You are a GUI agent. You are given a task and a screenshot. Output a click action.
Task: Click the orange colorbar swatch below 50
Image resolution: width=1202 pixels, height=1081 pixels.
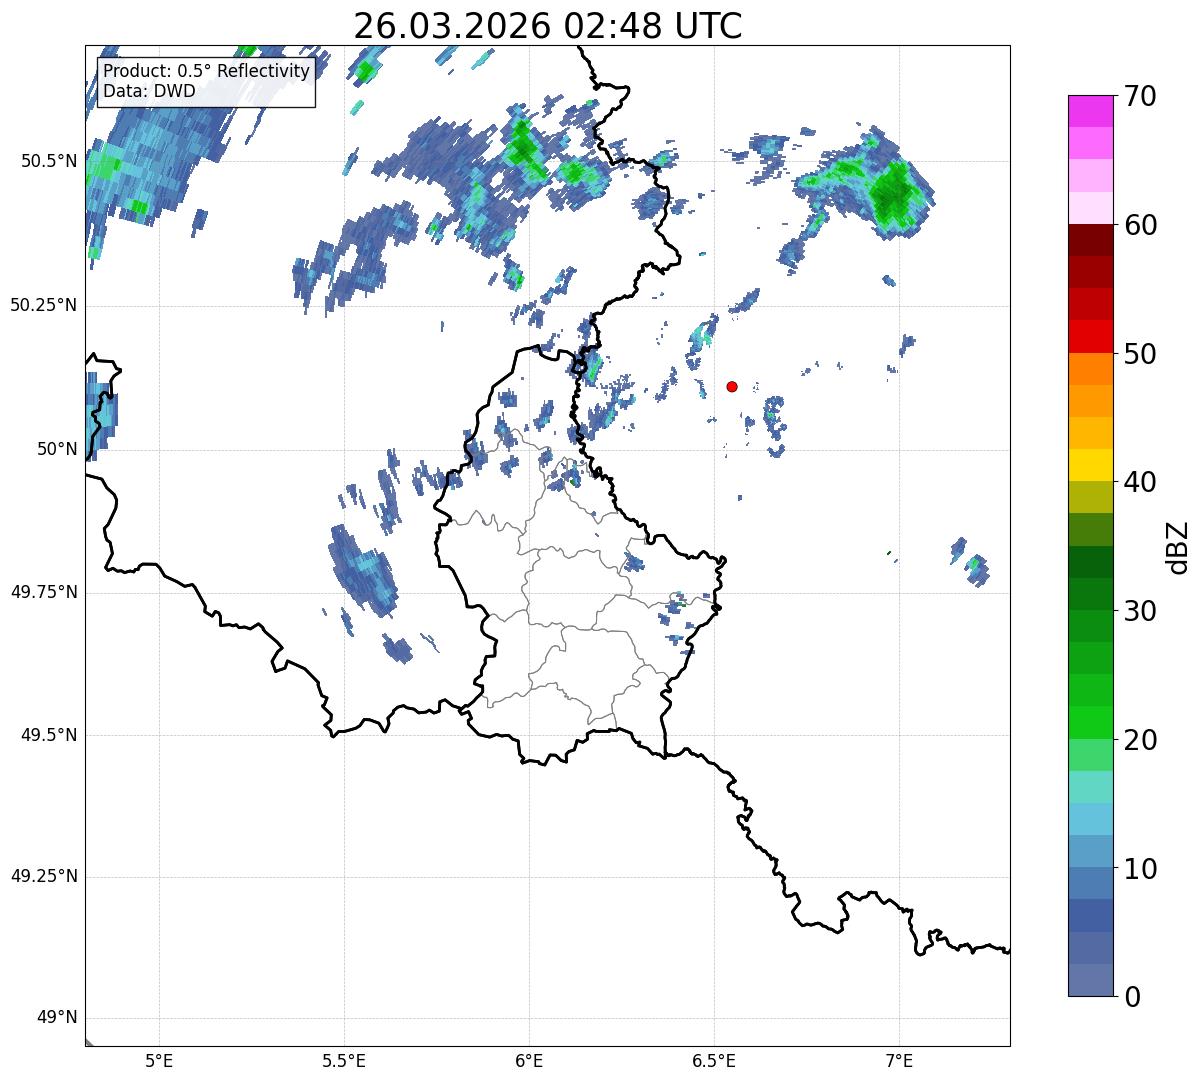click(1090, 369)
